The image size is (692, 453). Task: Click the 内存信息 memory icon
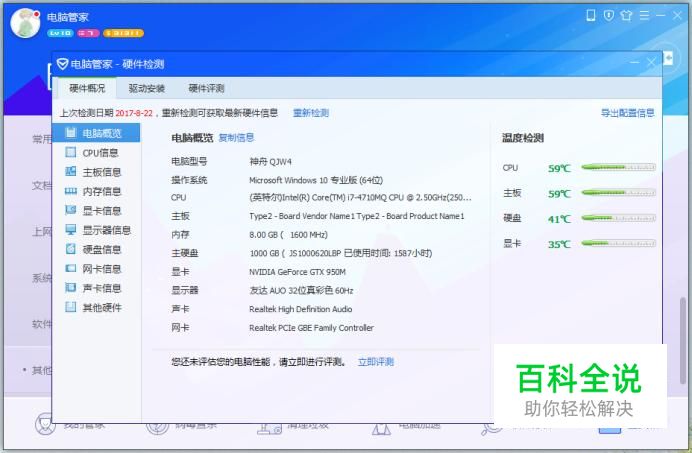coord(71,191)
